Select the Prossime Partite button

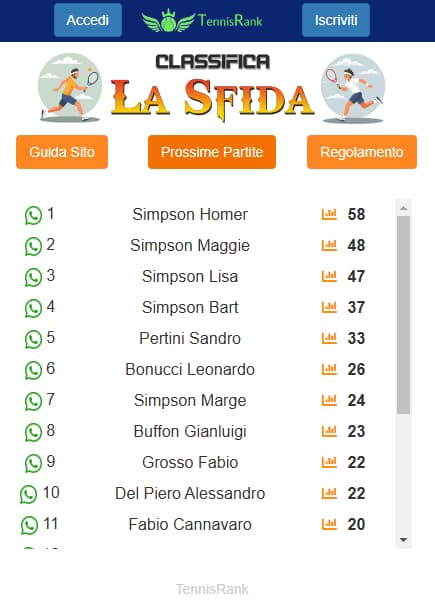[x=212, y=152]
